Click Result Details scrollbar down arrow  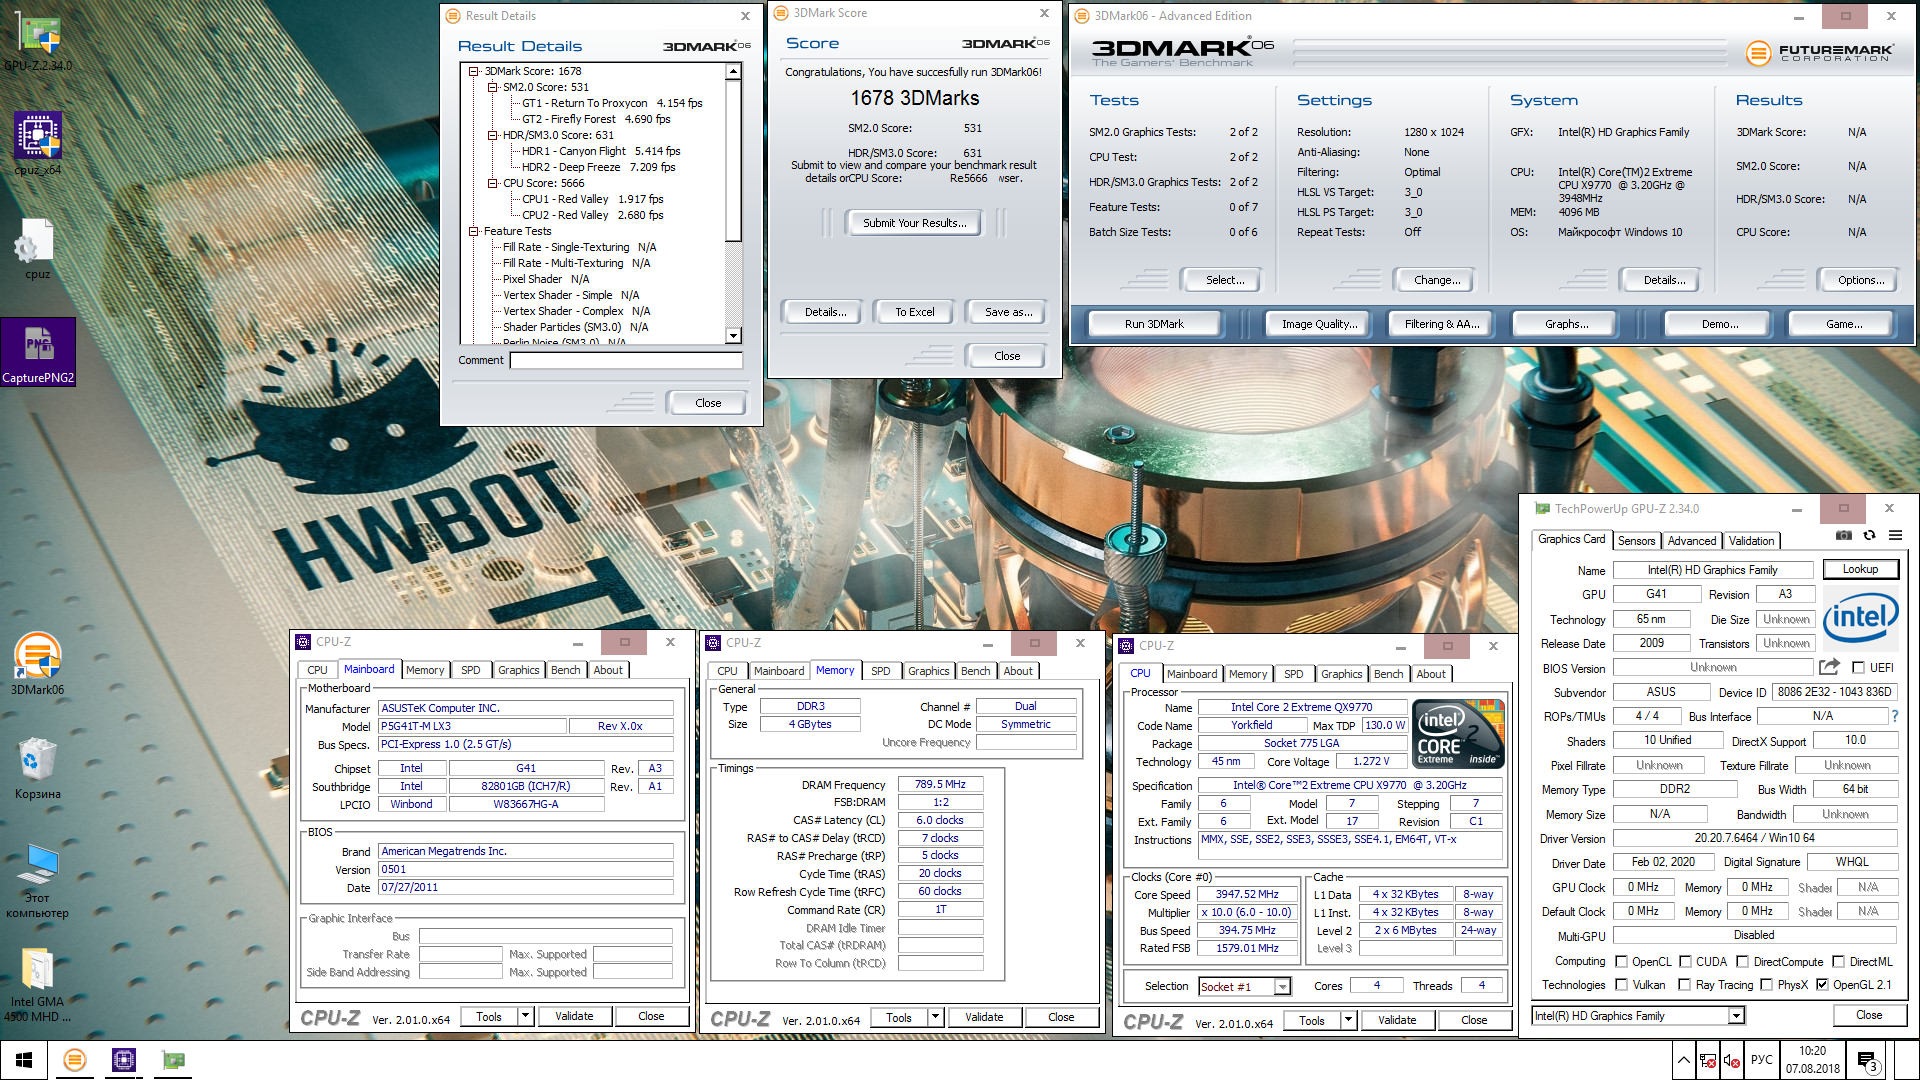[734, 336]
